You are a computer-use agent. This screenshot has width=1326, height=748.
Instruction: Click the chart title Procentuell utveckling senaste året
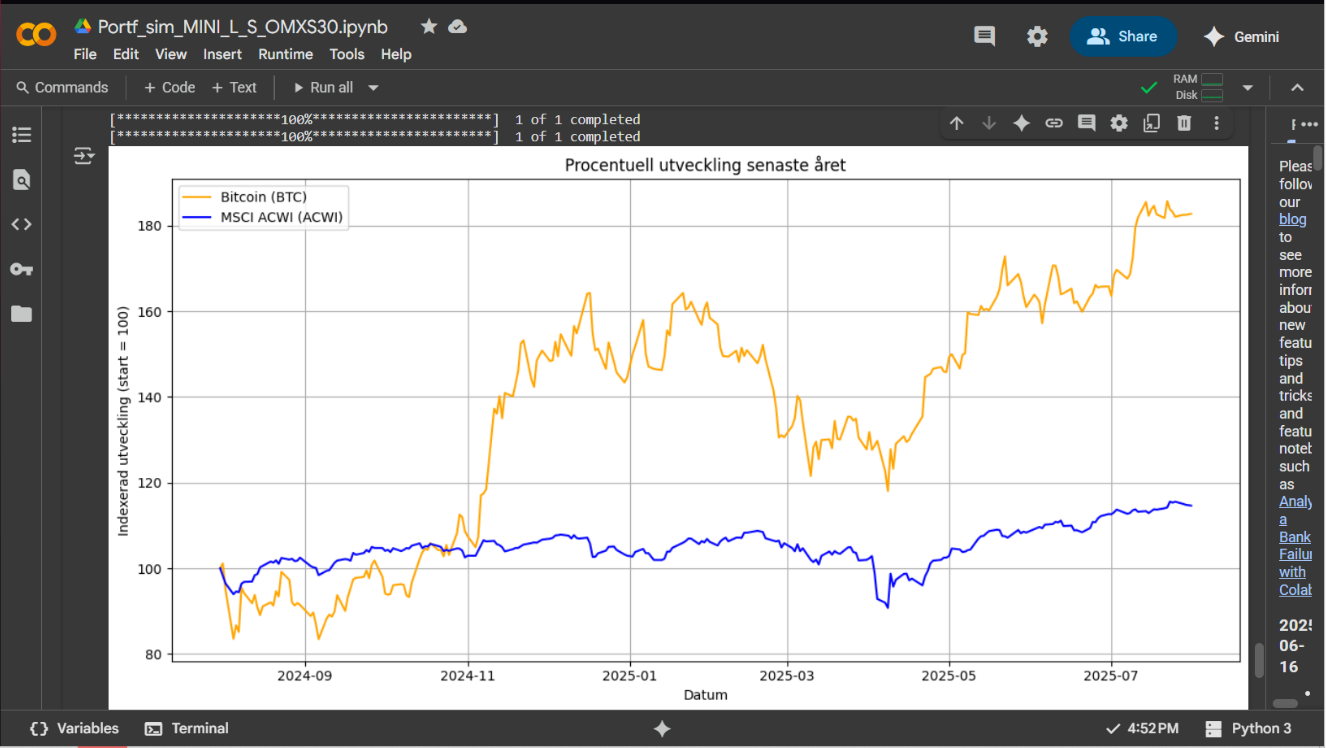click(705, 165)
